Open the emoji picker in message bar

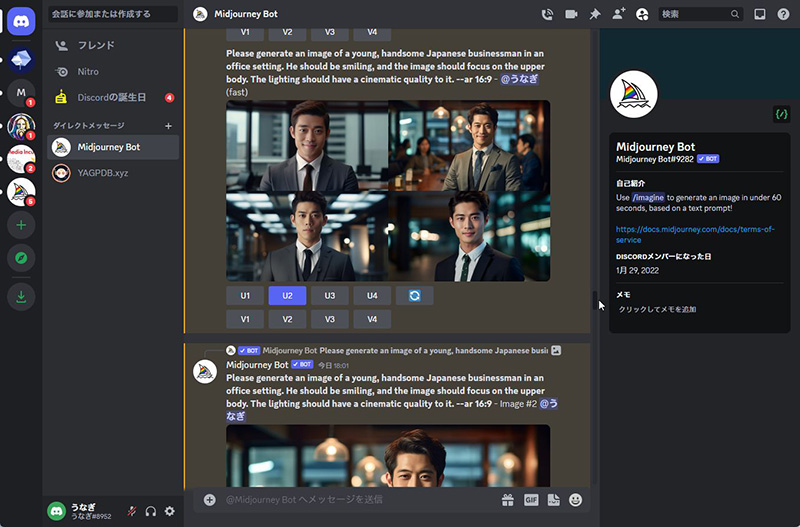(576, 499)
